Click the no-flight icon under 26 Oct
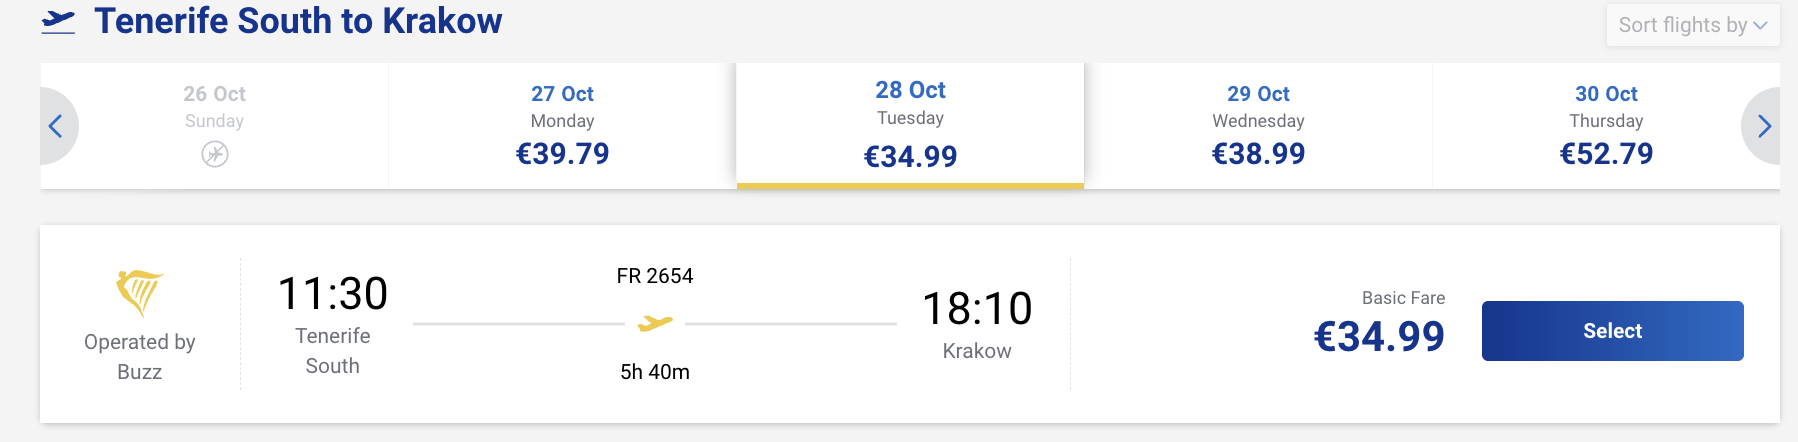The height and width of the screenshot is (442, 1798). click(214, 154)
